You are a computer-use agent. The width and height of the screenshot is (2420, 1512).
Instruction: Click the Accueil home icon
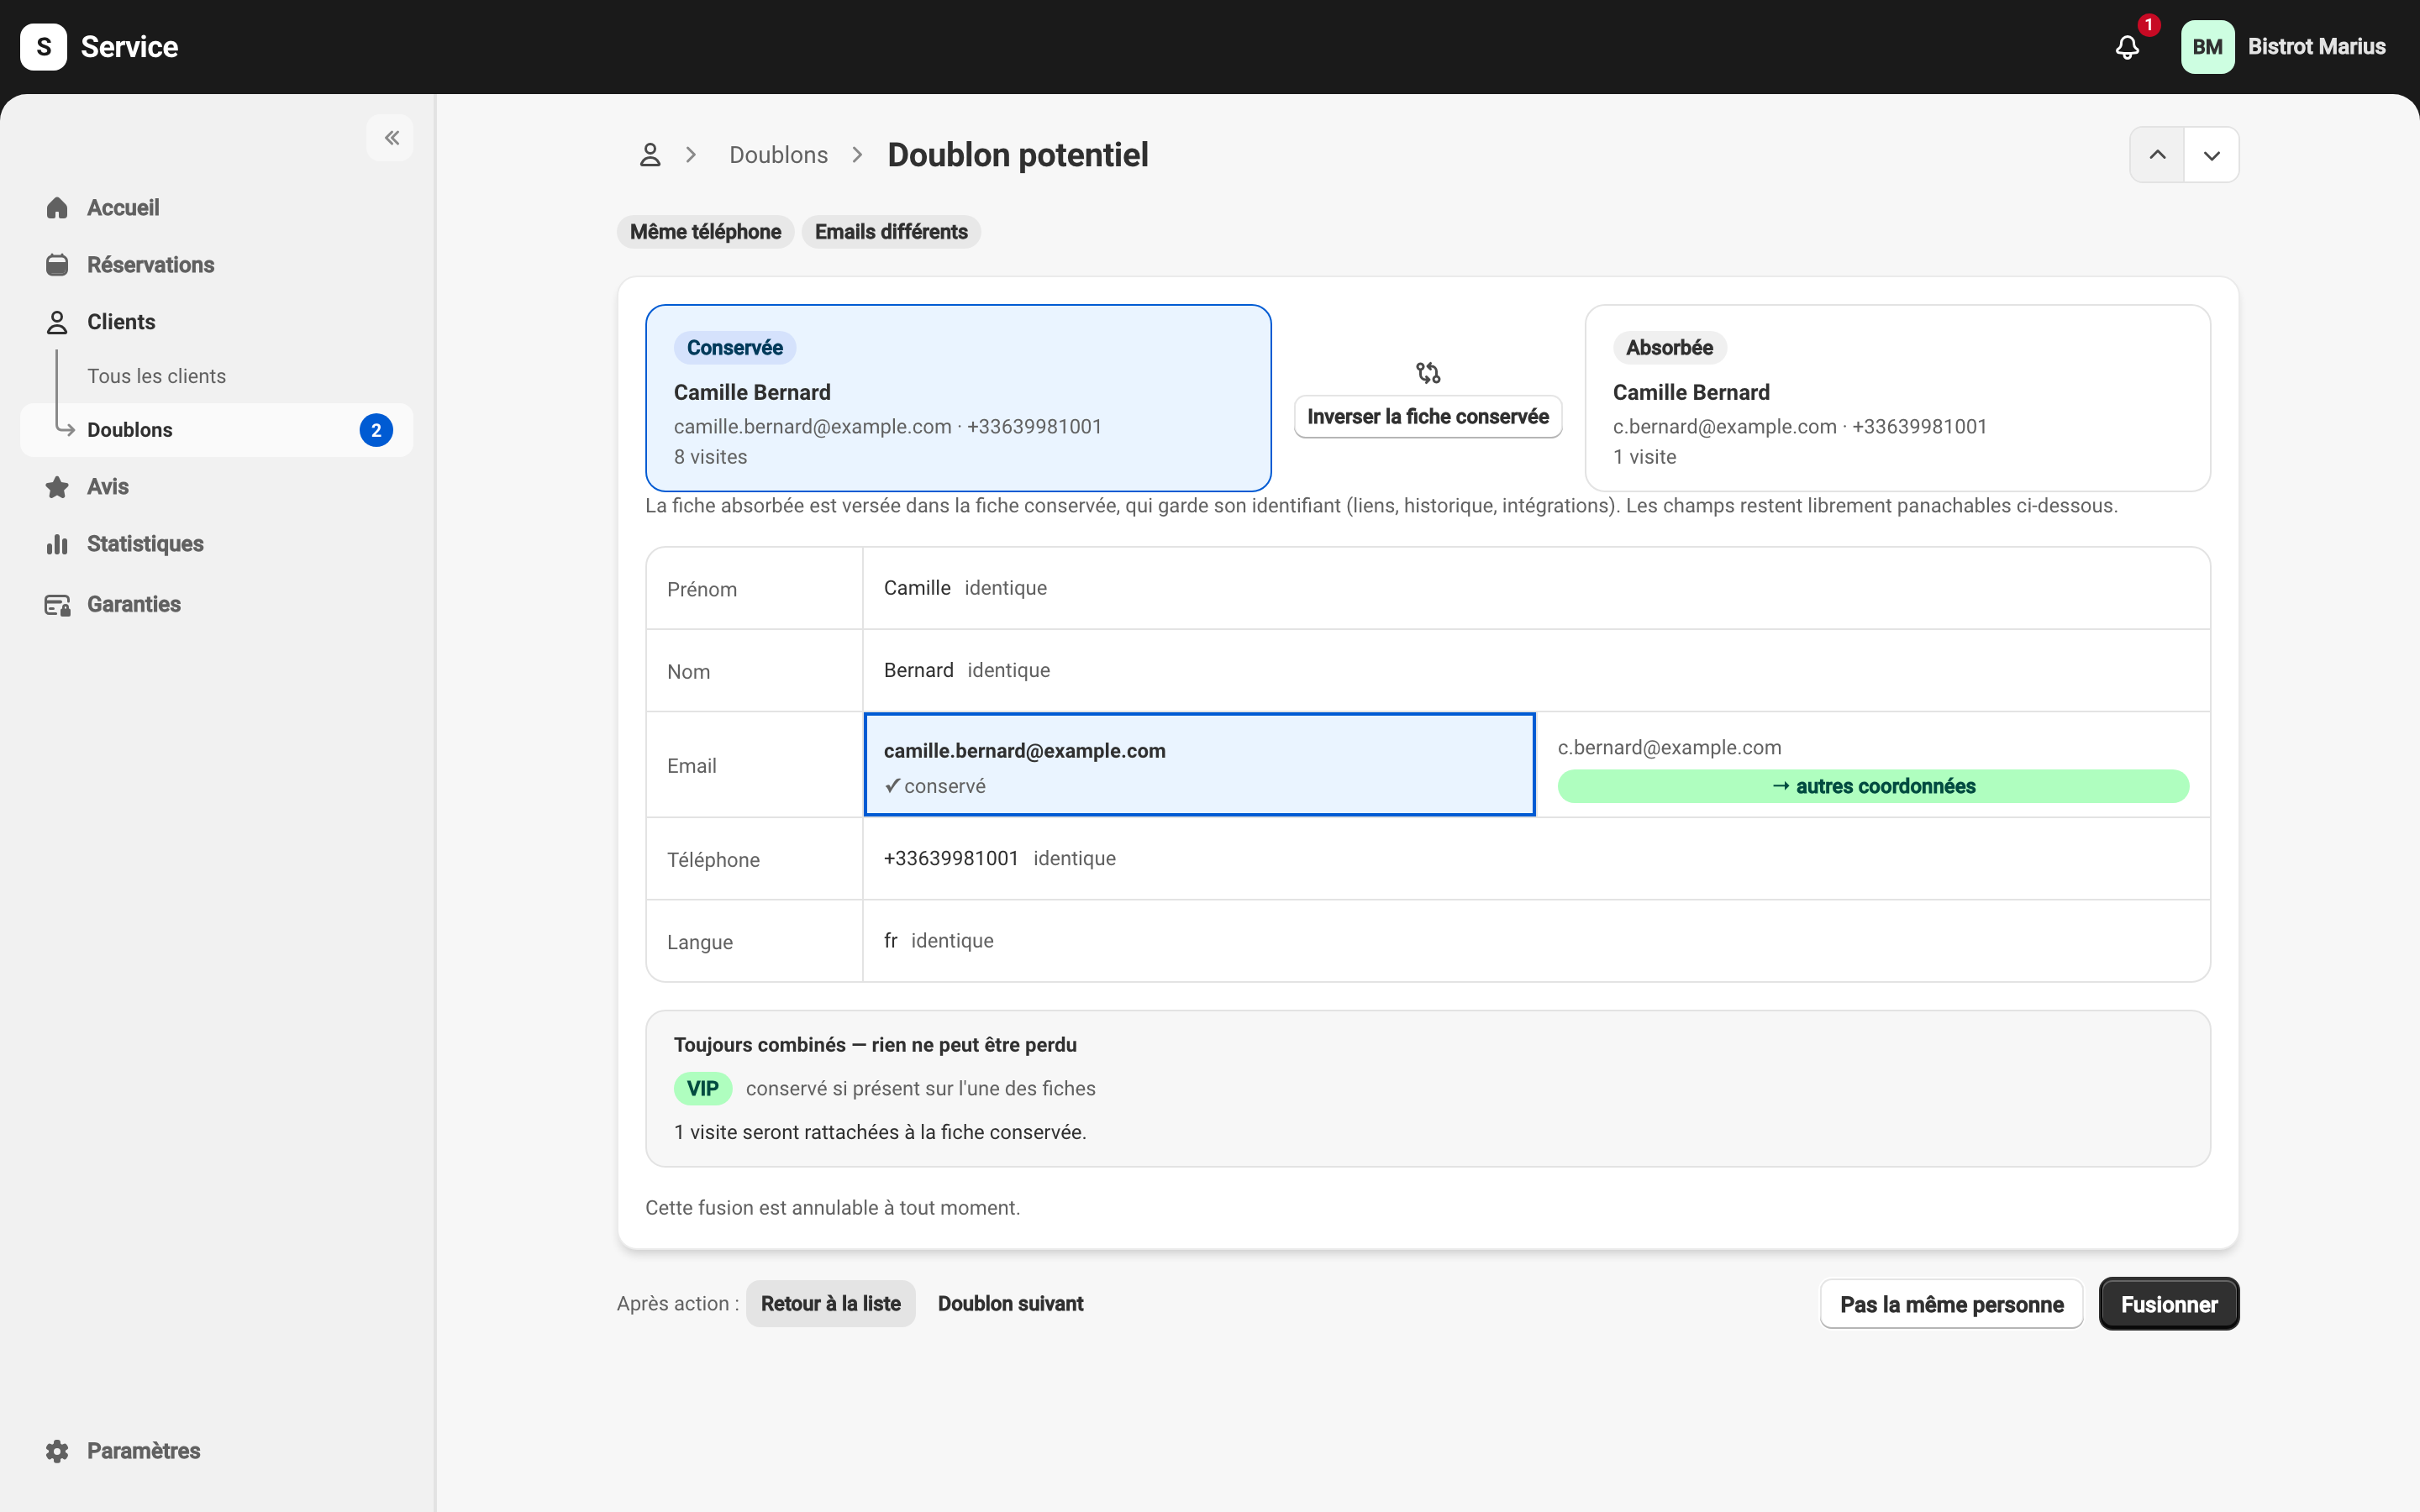[x=57, y=208]
